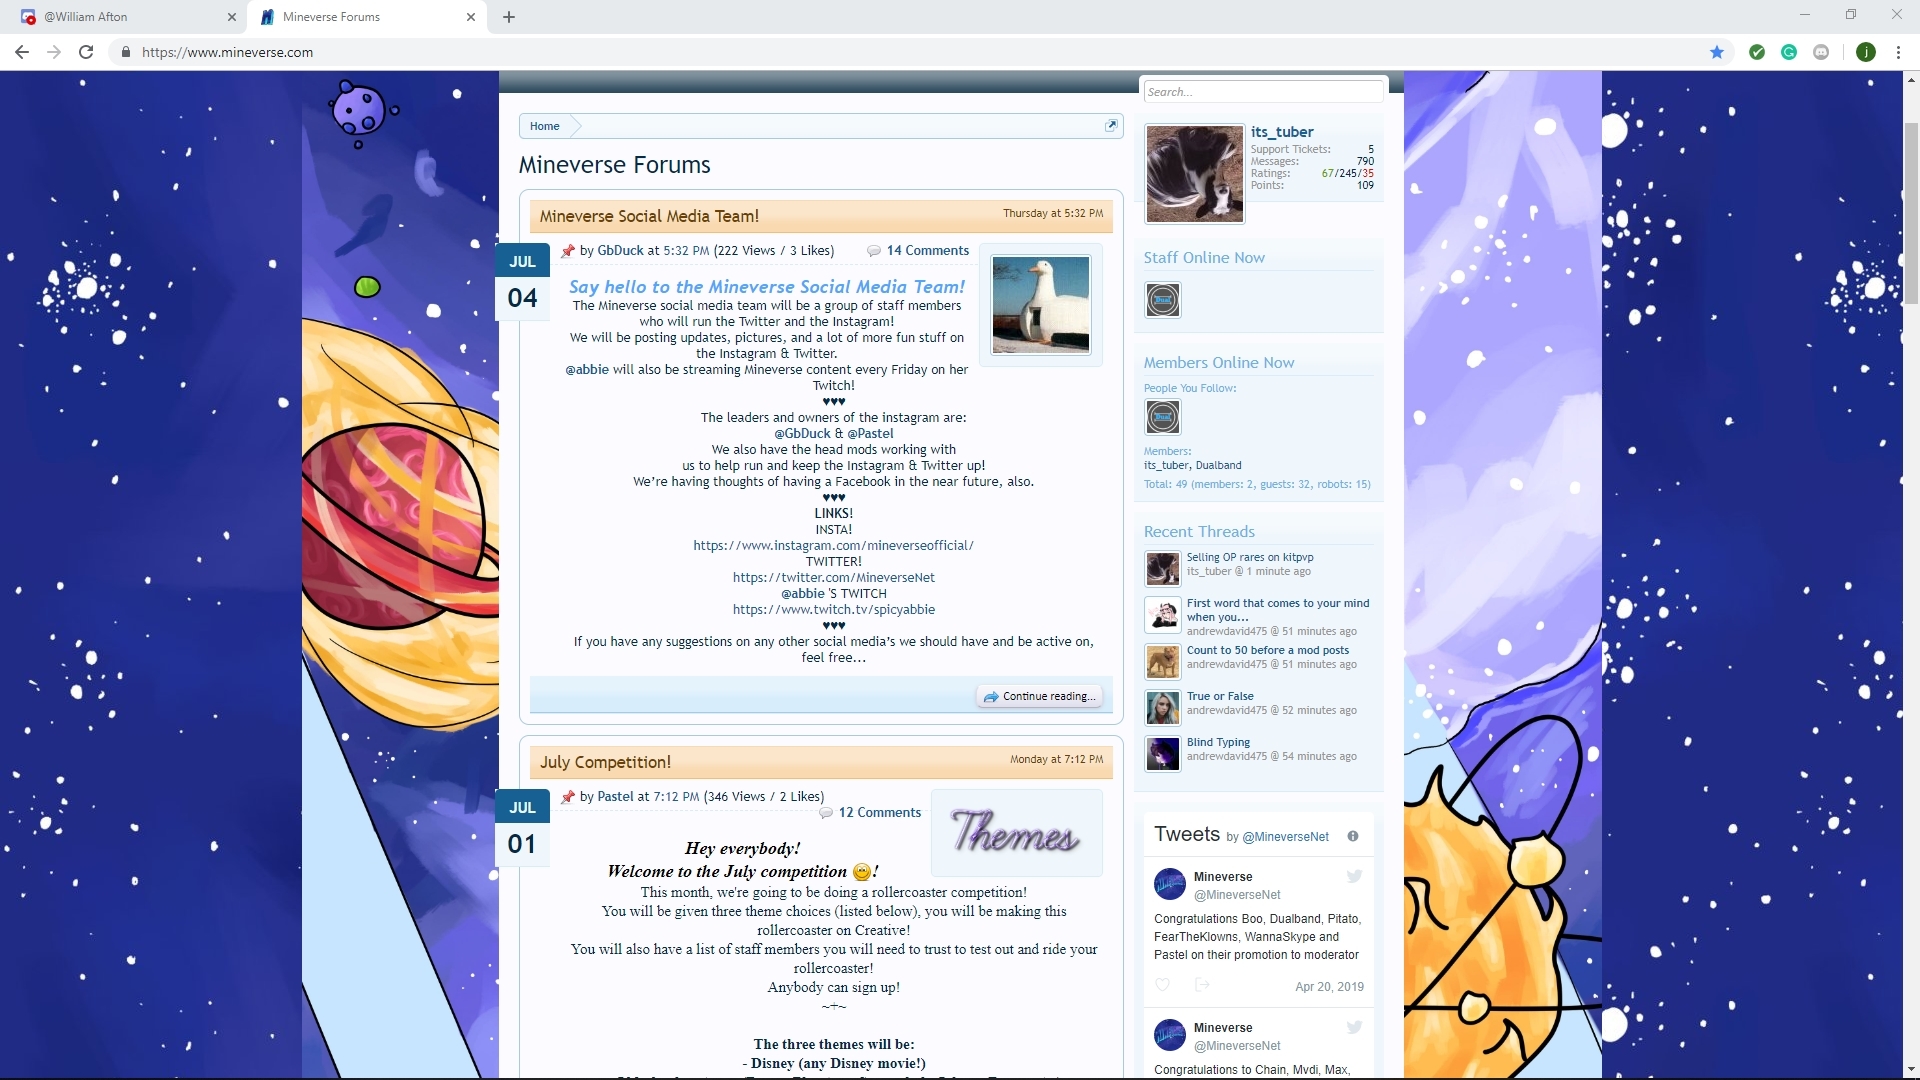Click the breadcrumb popup icon next to Home
Screen dimensions: 1920x1080
pyautogui.click(x=1110, y=125)
